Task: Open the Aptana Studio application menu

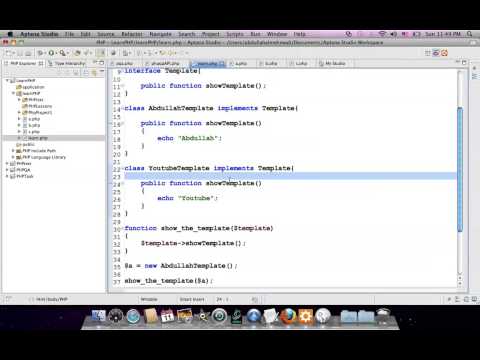Action: click(39, 34)
